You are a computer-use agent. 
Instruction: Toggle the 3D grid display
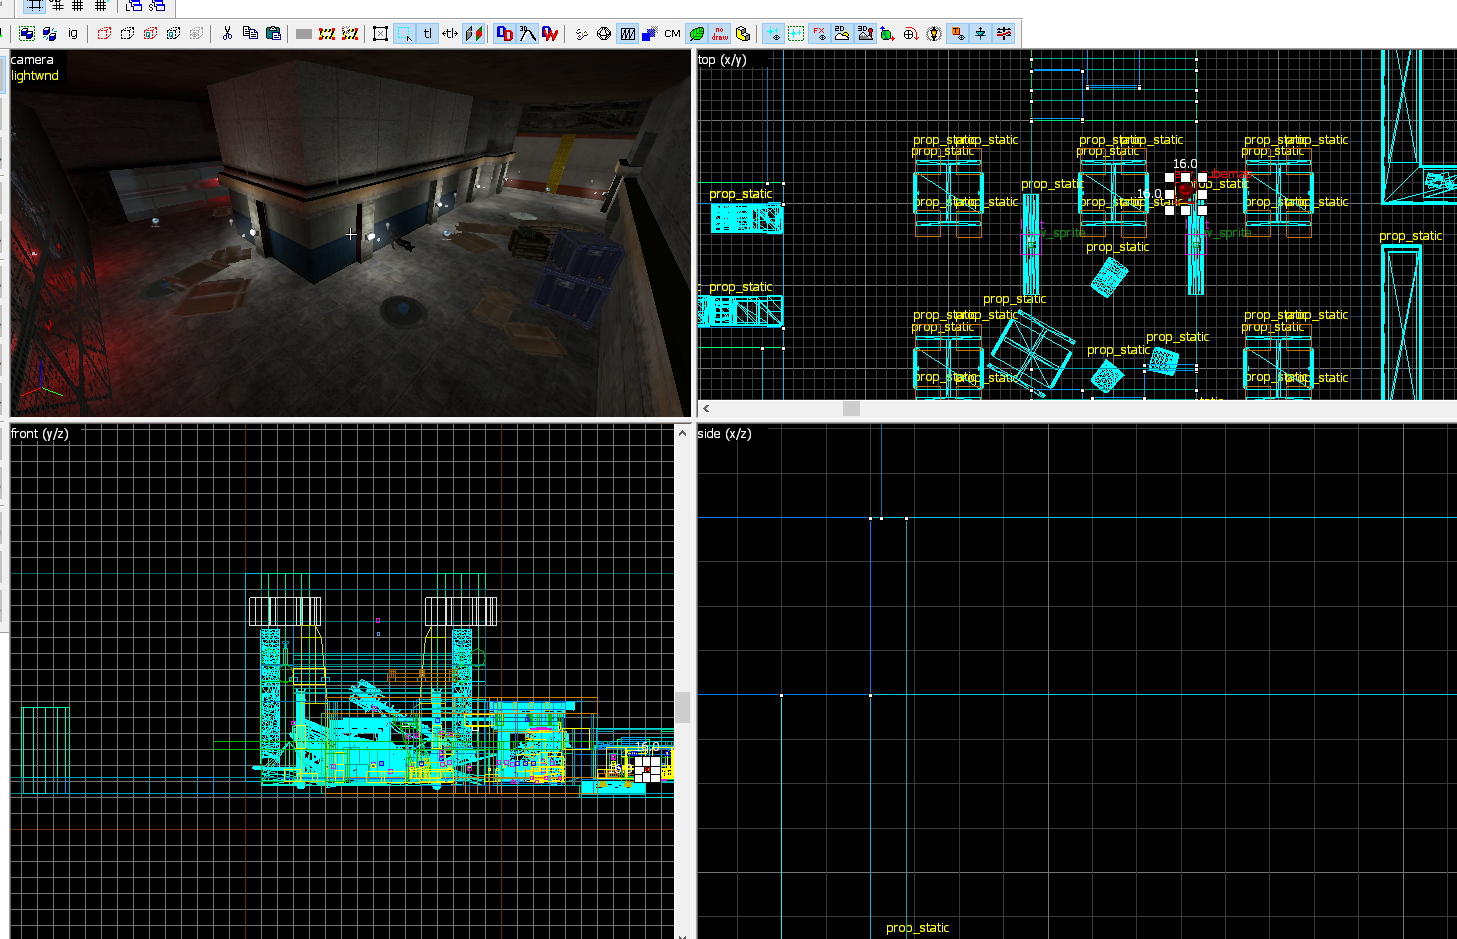[x=57, y=5]
